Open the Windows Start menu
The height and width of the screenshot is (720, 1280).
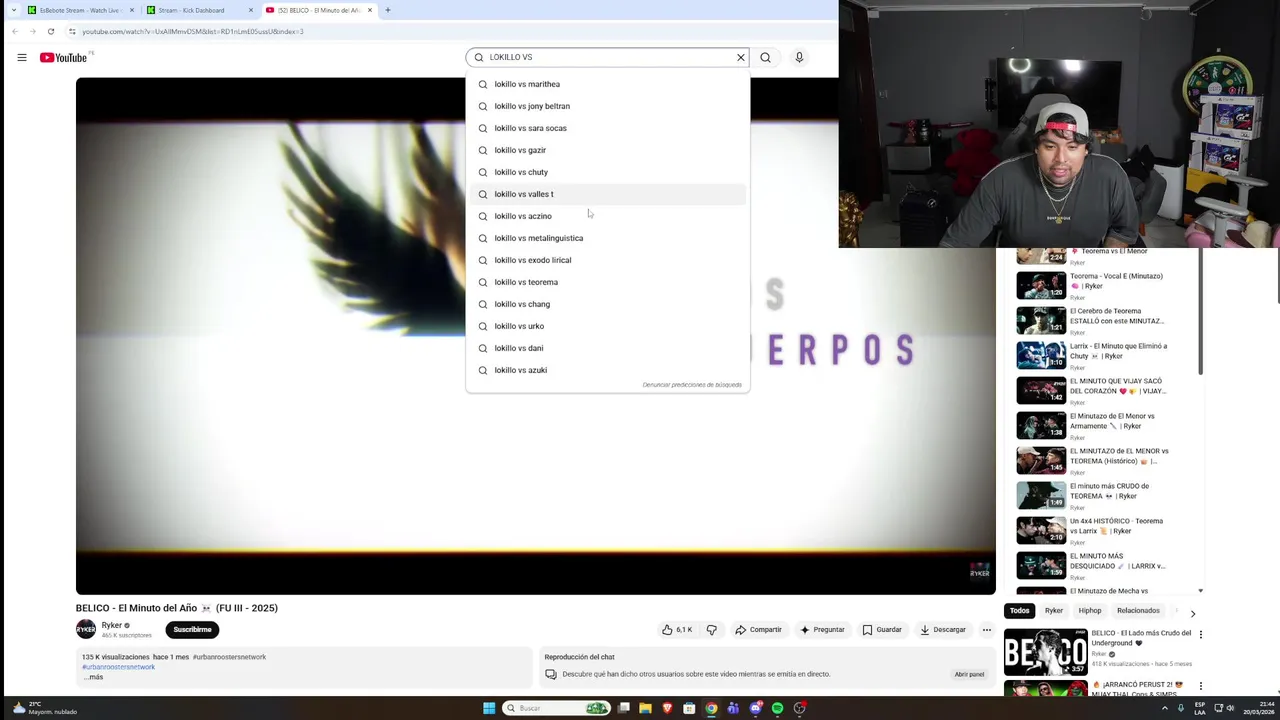[x=489, y=708]
